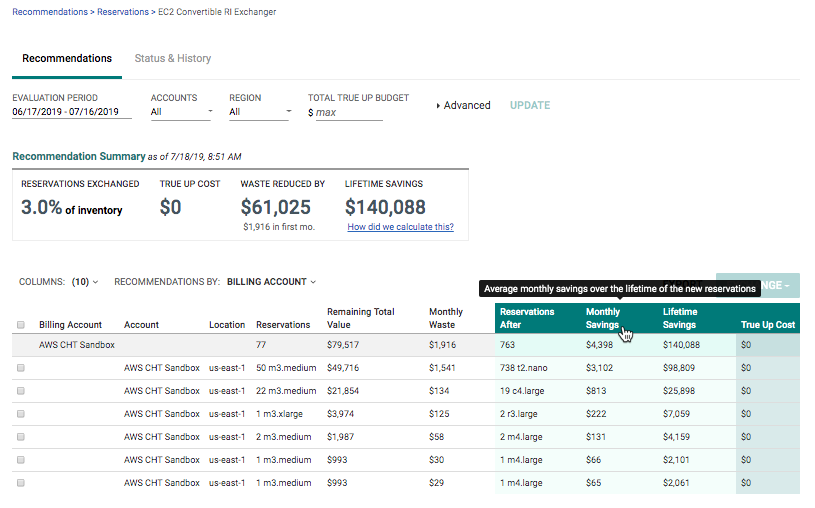Sort by Reservations After column header

click(x=527, y=318)
